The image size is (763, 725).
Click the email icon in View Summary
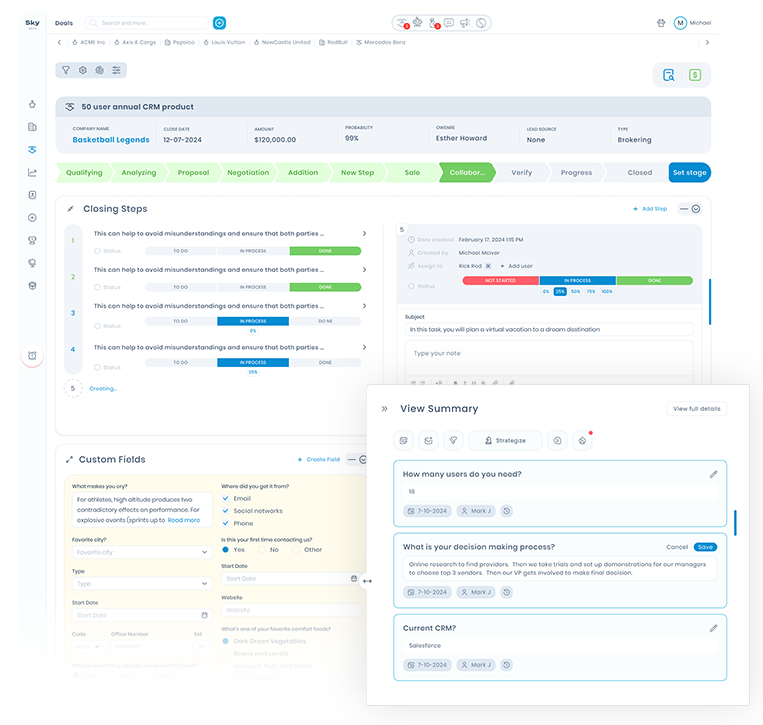click(425, 440)
